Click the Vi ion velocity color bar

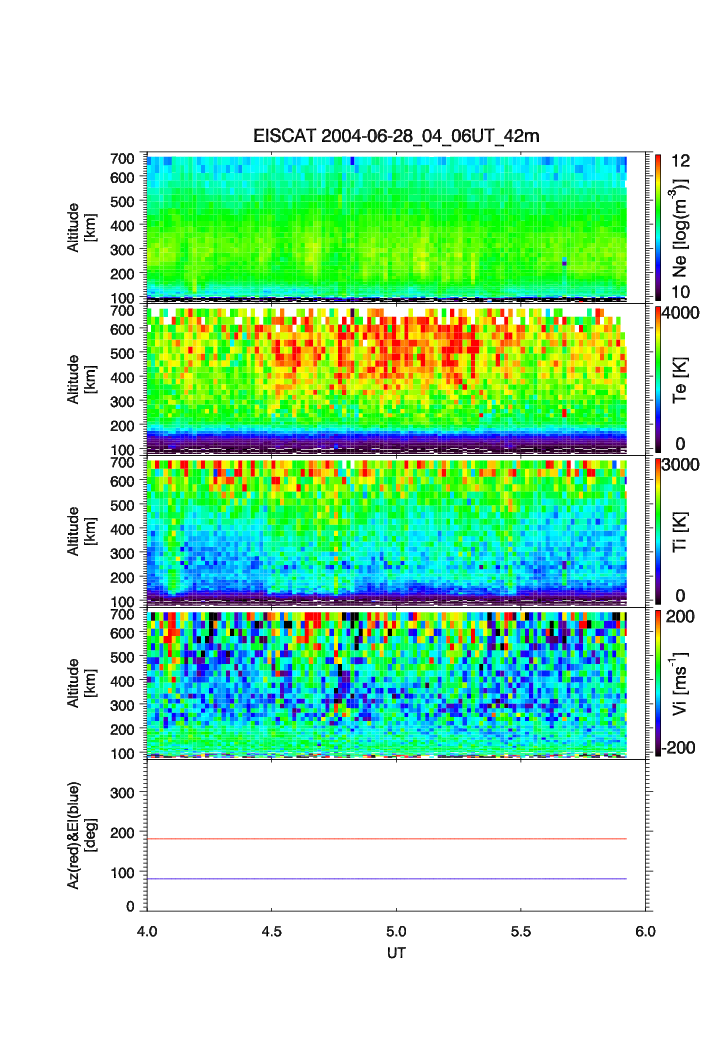[x=659, y=682]
